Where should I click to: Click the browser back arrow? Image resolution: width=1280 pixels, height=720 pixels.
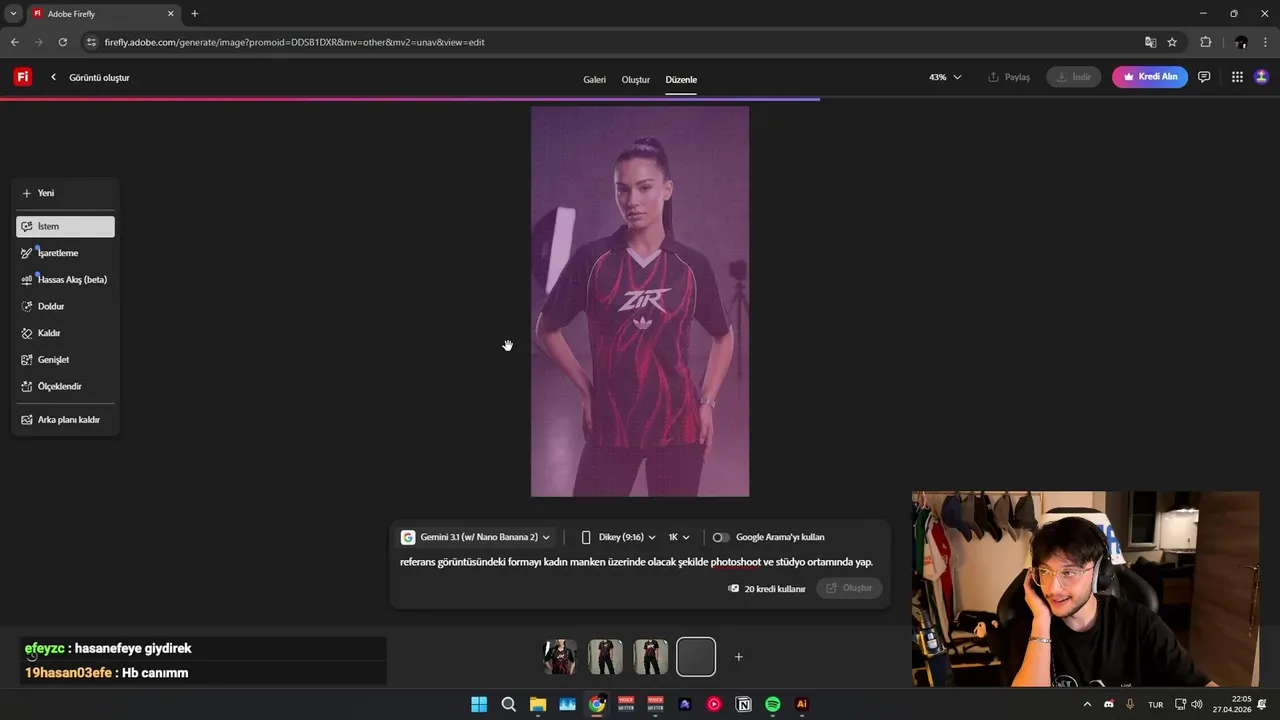14,42
